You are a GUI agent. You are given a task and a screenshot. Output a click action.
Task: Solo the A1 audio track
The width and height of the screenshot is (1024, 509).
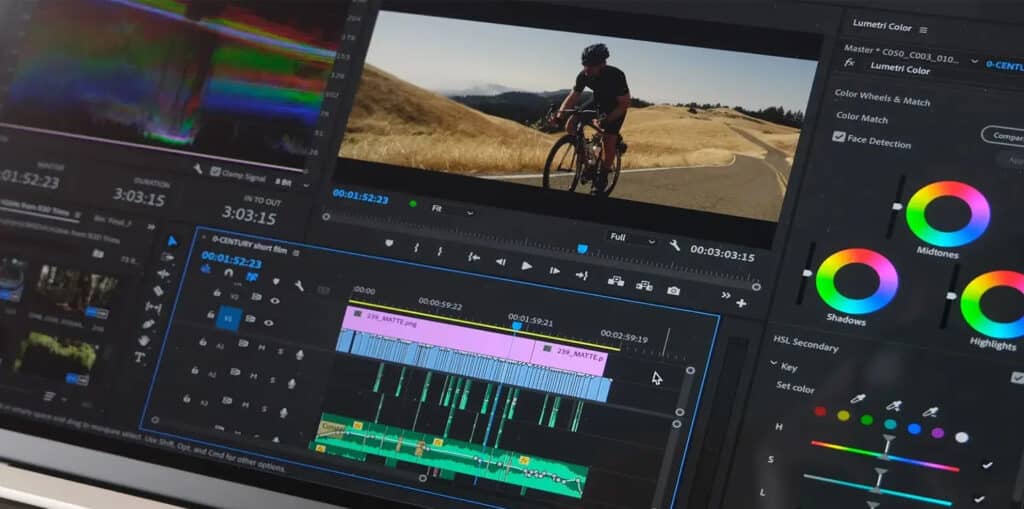click(x=280, y=351)
